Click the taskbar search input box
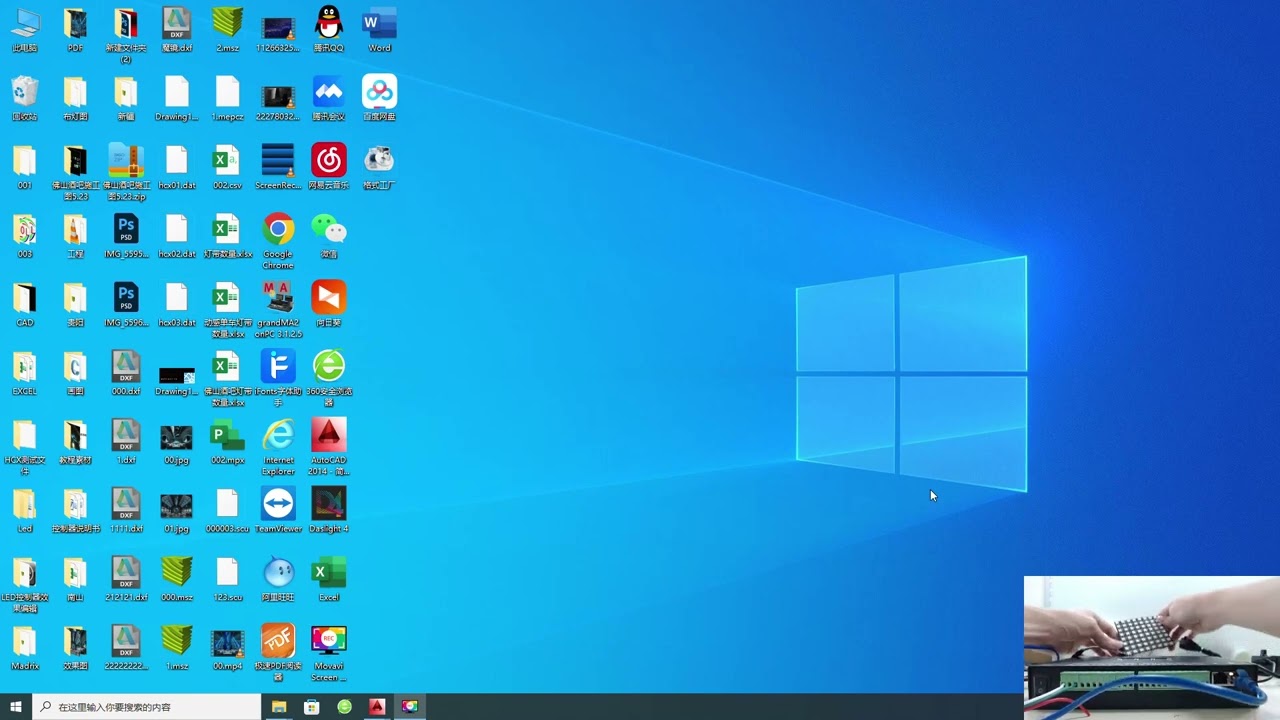Viewport: 1280px width, 720px height. point(147,706)
